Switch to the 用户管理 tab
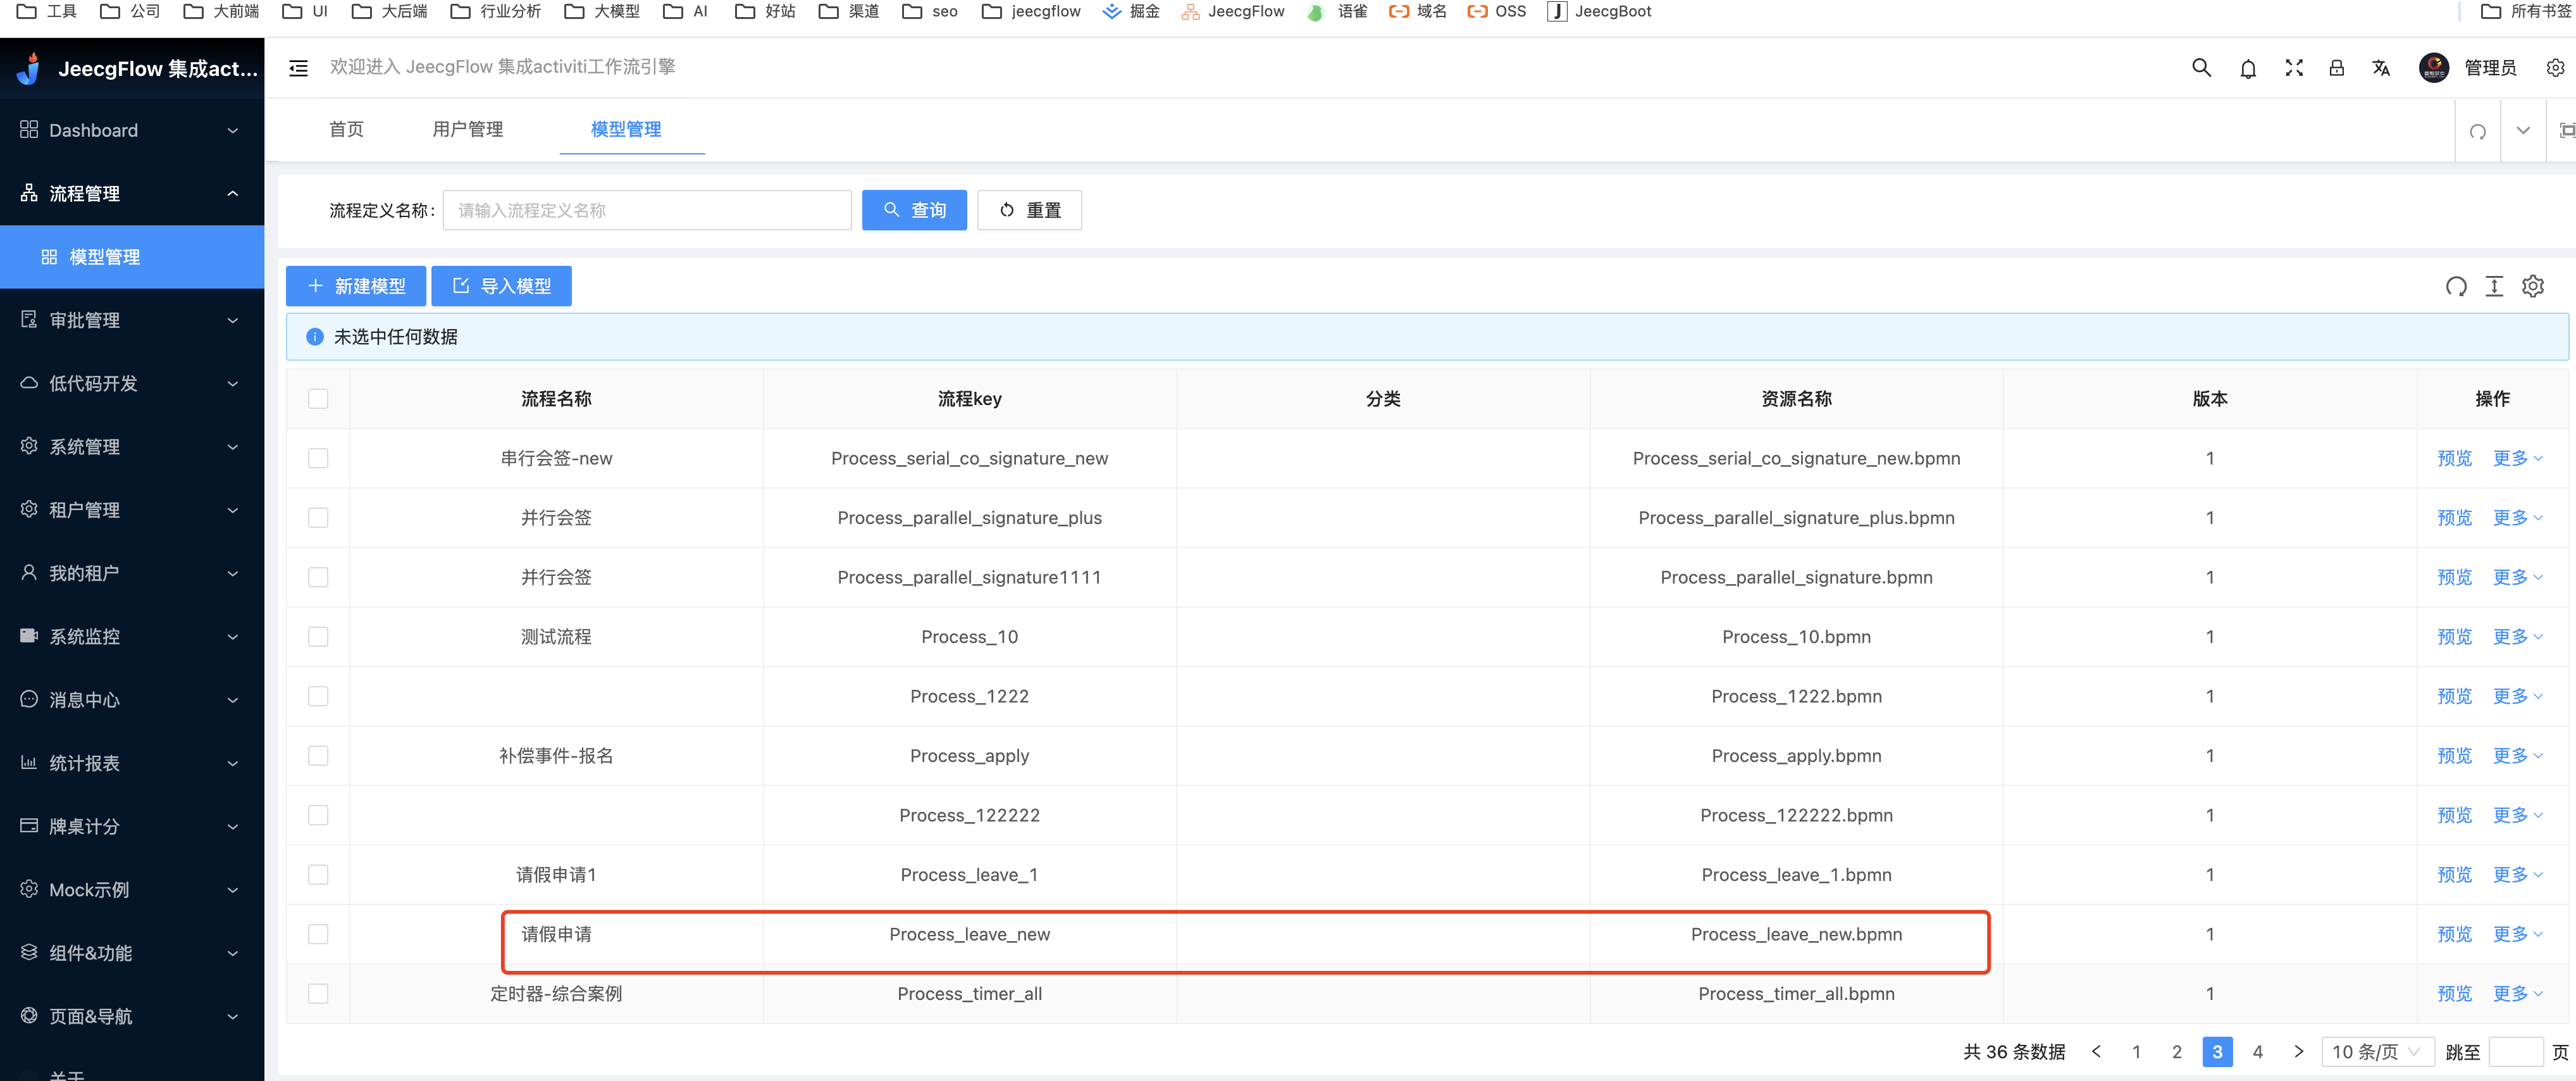This screenshot has width=2576, height=1081. 467,130
